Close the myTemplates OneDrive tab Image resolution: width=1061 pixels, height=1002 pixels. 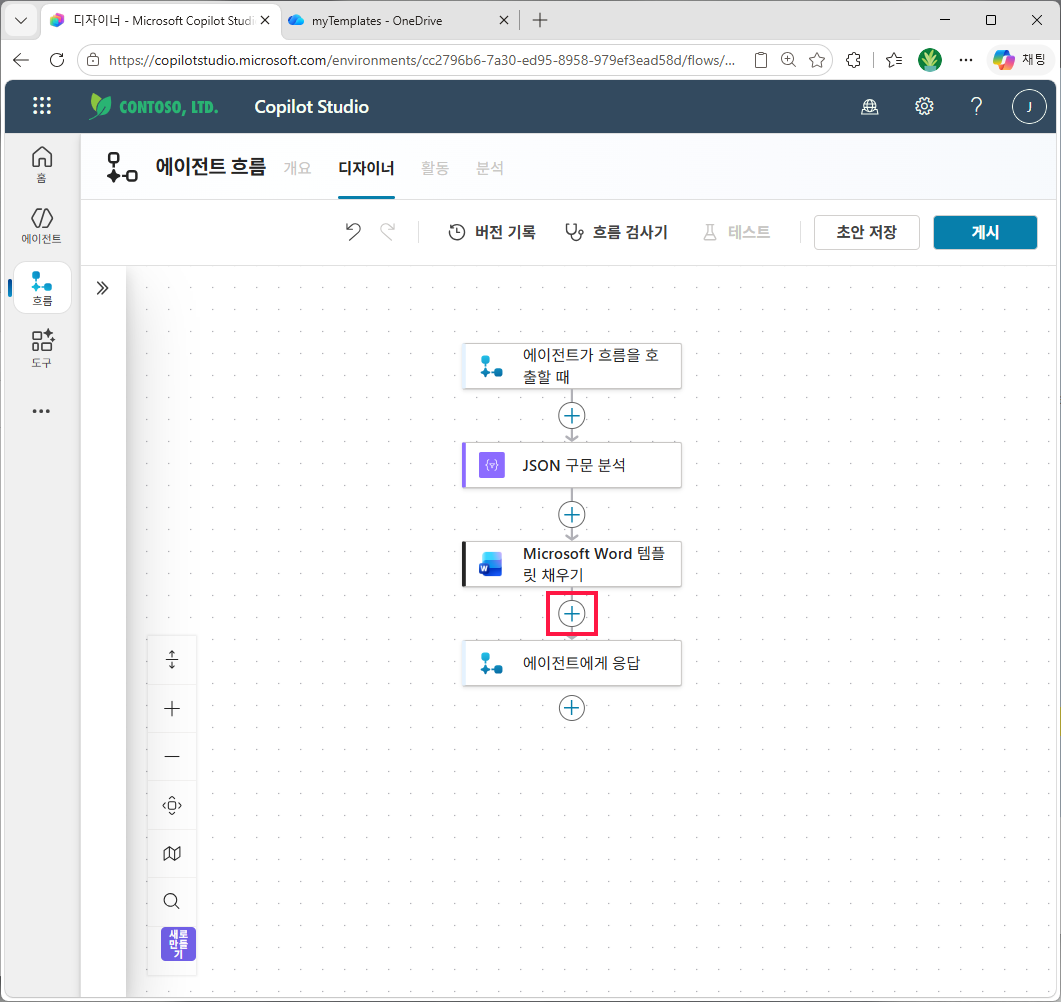pyautogui.click(x=503, y=20)
